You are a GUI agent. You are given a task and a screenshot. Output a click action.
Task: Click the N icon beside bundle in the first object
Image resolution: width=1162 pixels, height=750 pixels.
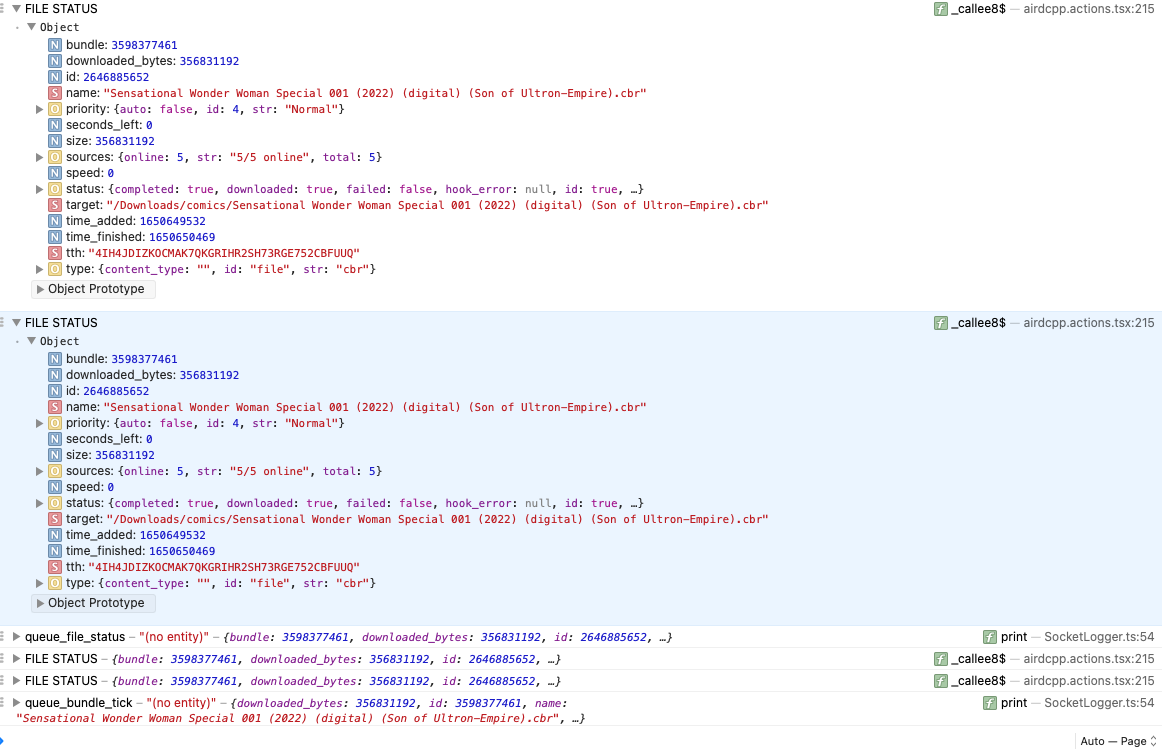pos(56,45)
